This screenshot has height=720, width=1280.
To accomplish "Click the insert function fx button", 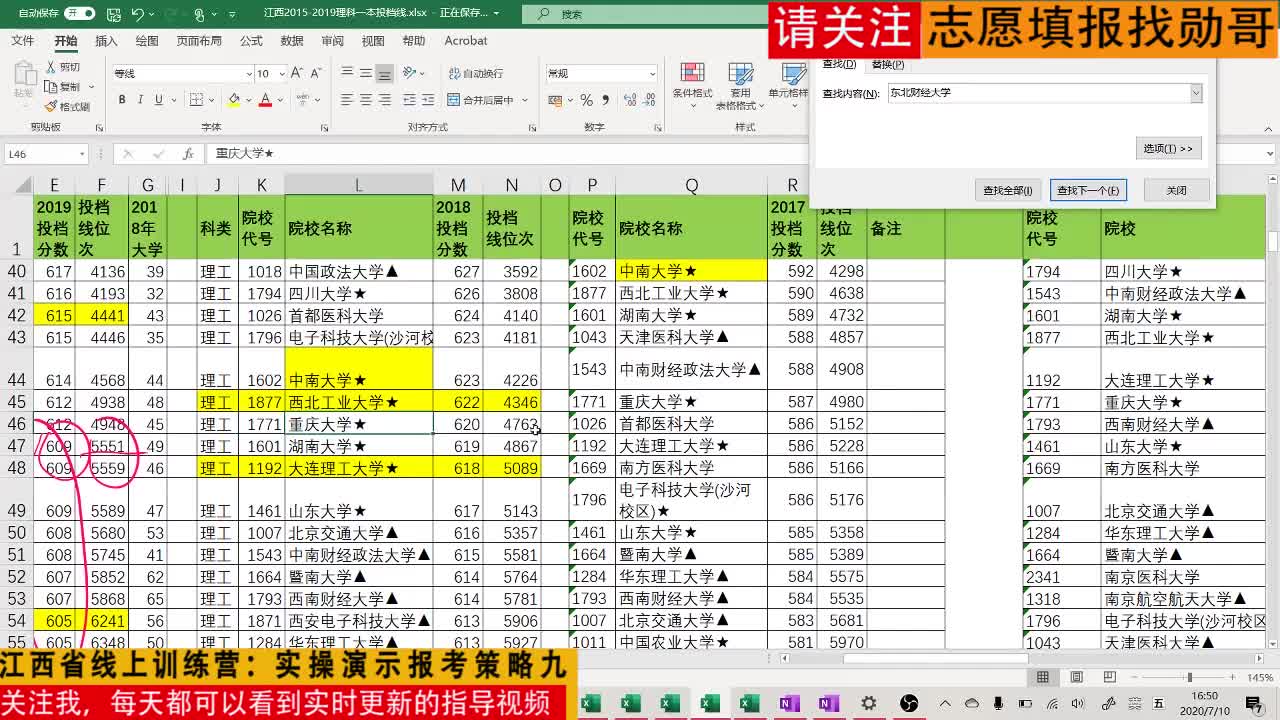I will pyautogui.click(x=188, y=154).
